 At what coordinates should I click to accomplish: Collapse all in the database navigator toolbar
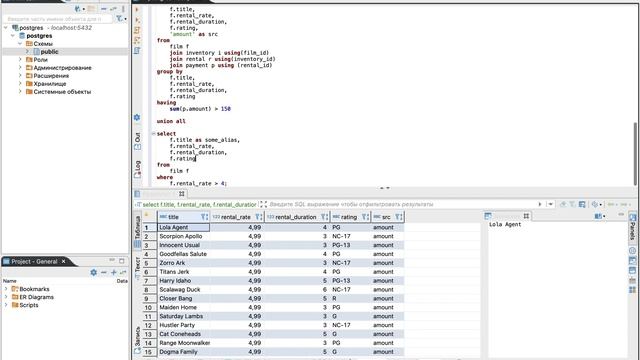pos(104,9)
